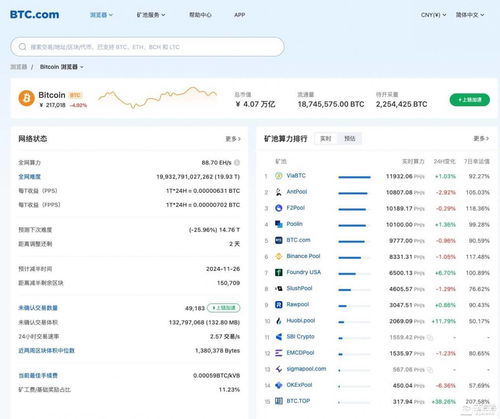Open the first navigation dropdown menu

pos(101,15)
